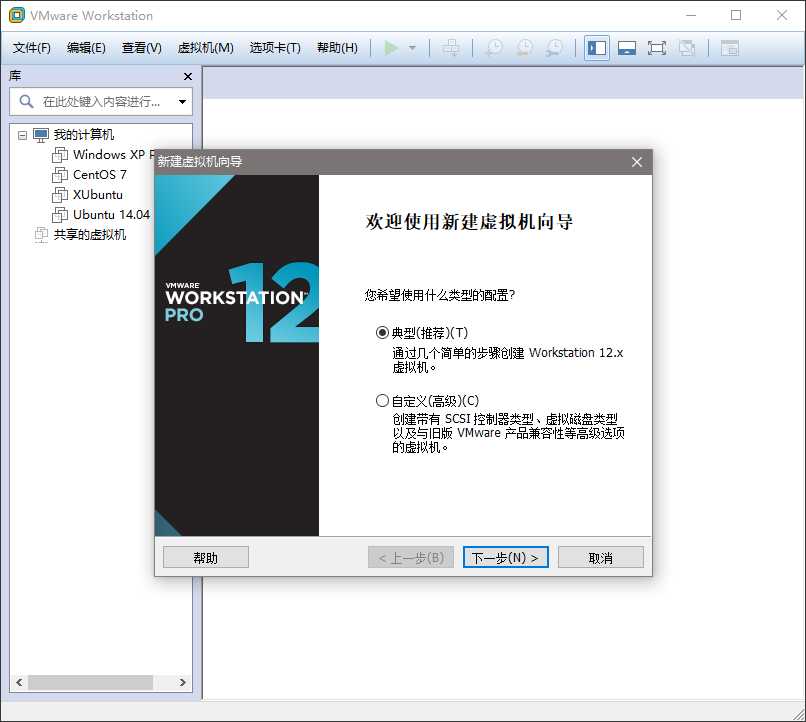Click the shared virtual machines icon
806x722 pixels.
tap(41, 234)
